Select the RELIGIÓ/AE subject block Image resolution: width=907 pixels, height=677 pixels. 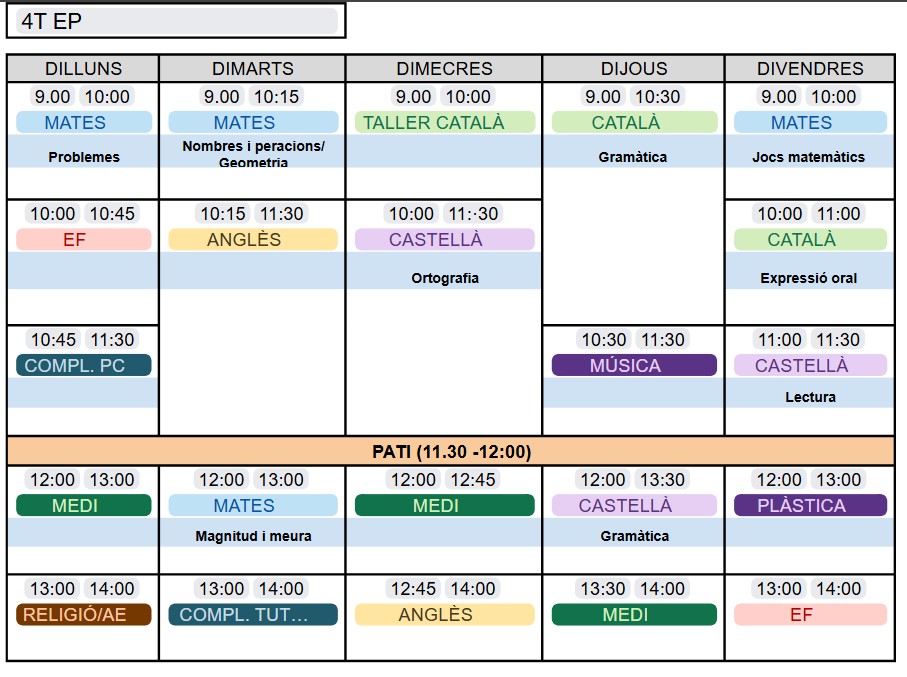(x=84, y=615)
